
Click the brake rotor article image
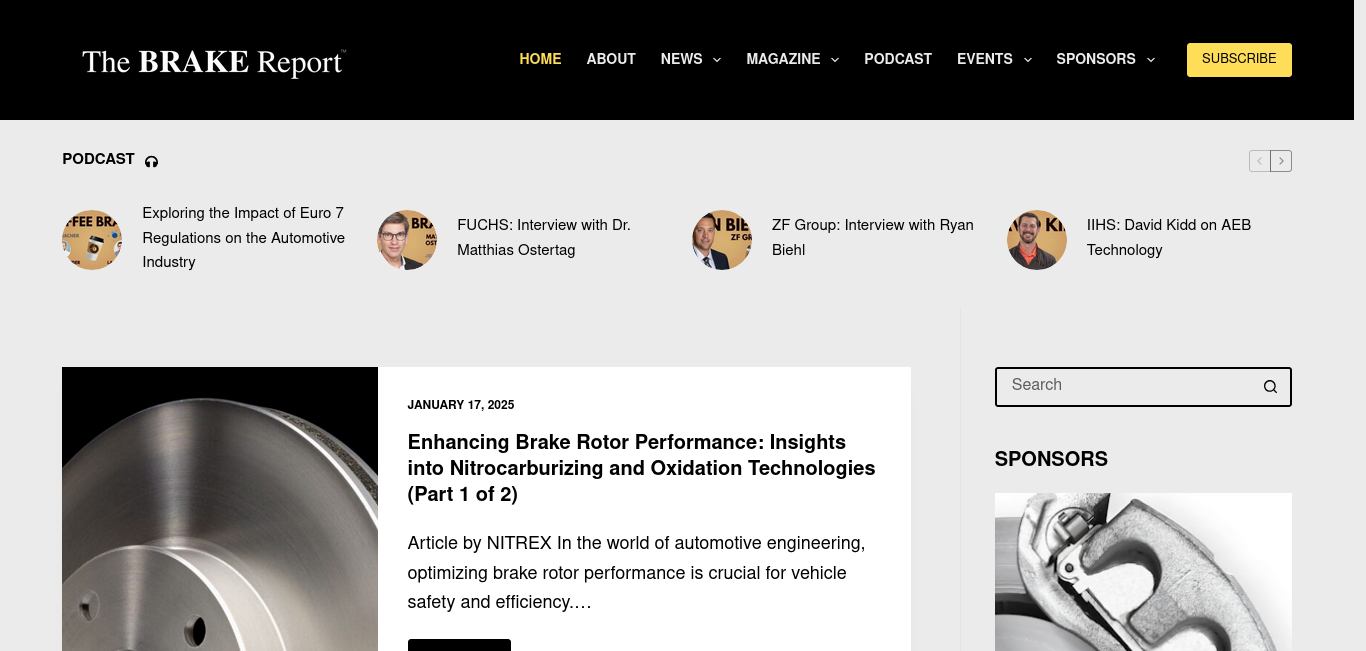(220, 509)
